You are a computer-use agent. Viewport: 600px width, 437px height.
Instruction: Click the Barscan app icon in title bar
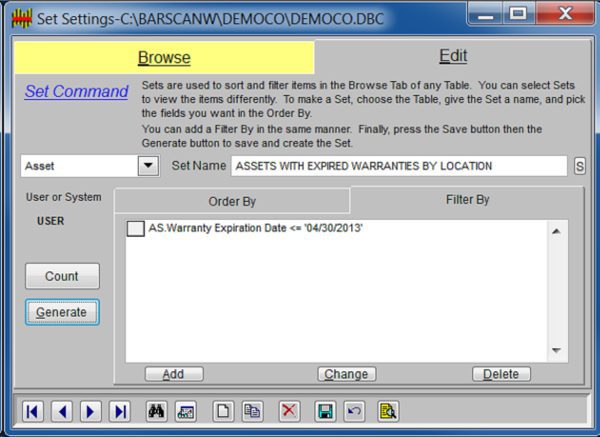[x=21, y=18]
